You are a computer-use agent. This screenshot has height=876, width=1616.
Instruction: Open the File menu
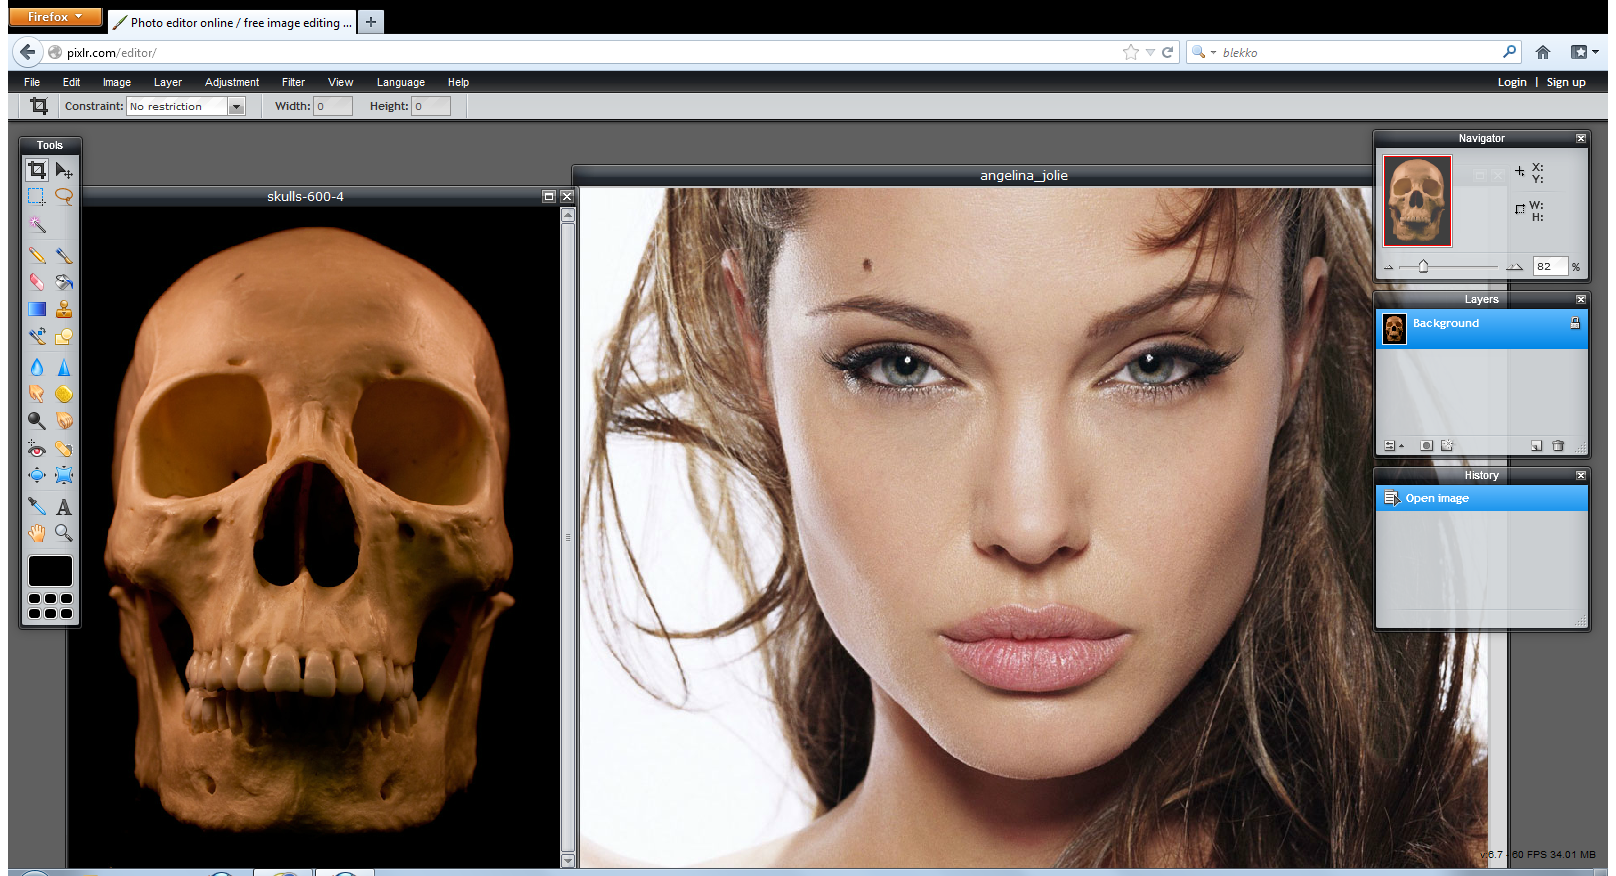pos(32,82)
